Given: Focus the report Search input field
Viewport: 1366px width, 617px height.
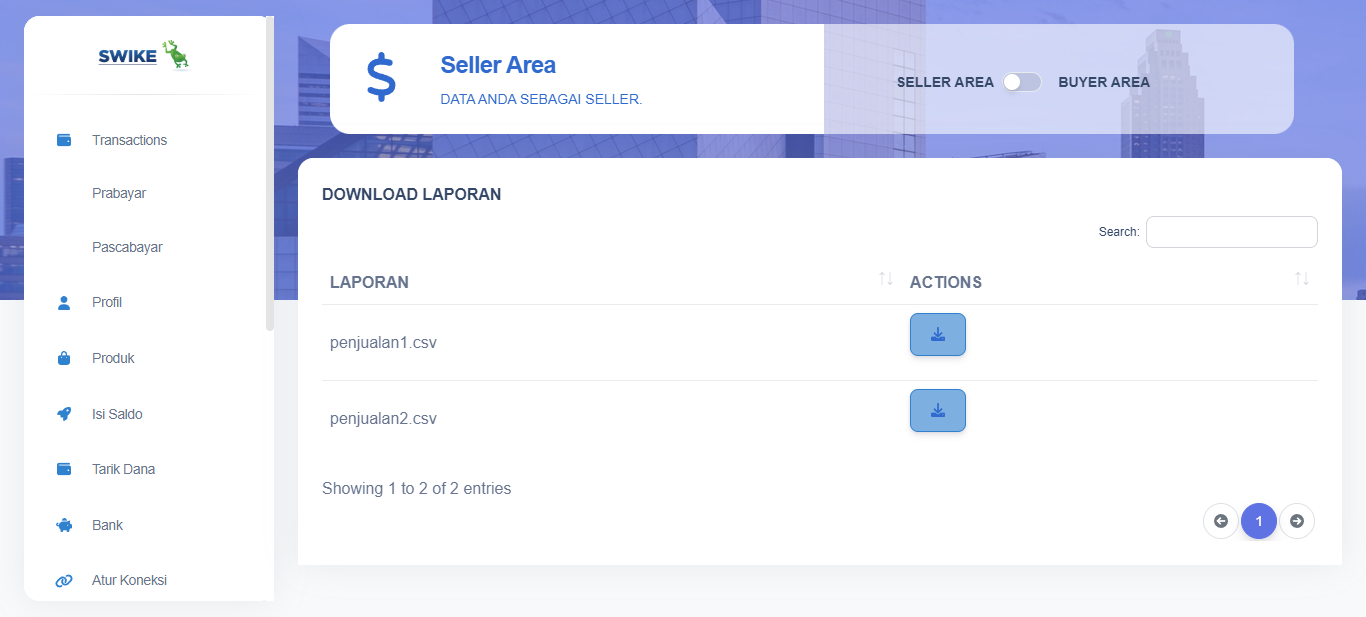Looking at the screenshot, I should (x=1231, y=232).
